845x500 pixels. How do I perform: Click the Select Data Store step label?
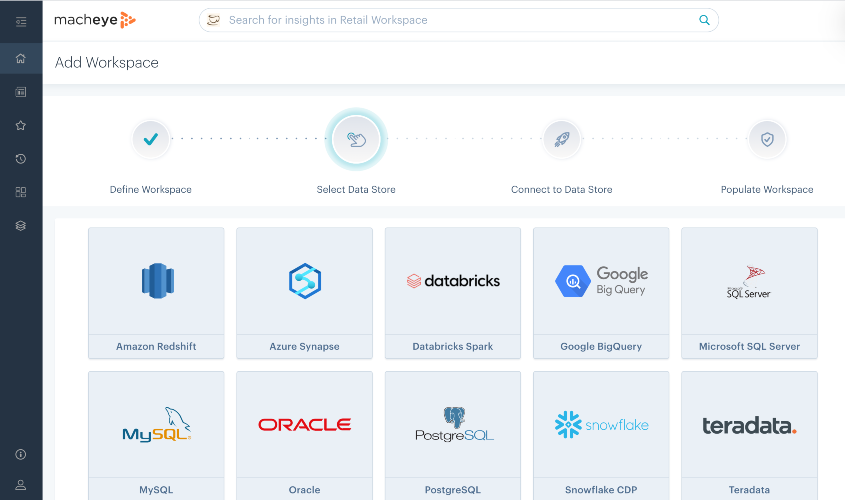(x=356, y=190)
